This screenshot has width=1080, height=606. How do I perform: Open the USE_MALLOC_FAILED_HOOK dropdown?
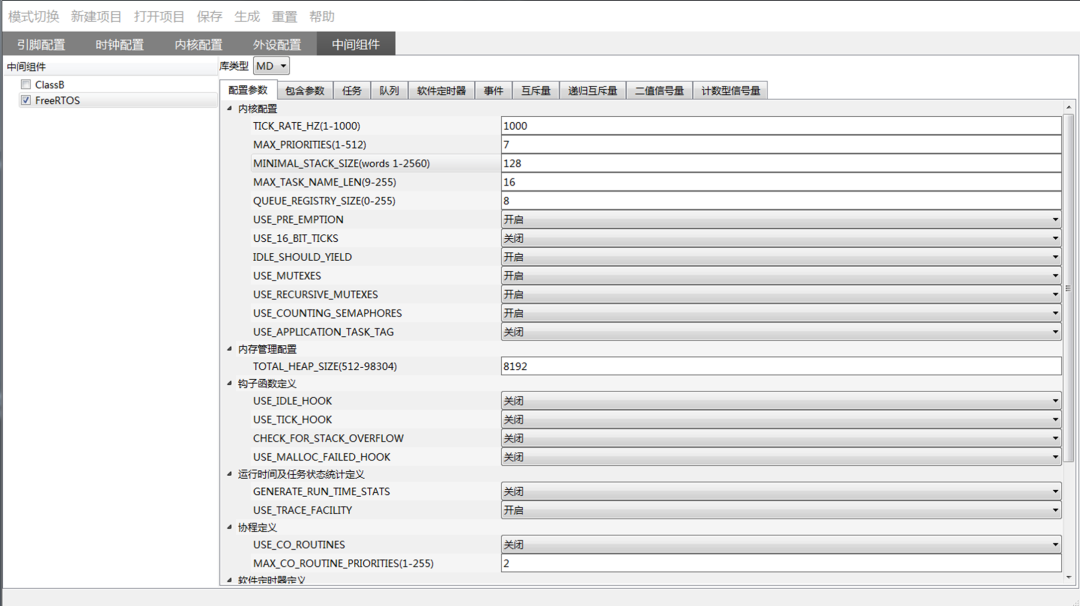(x=781, y=457)
